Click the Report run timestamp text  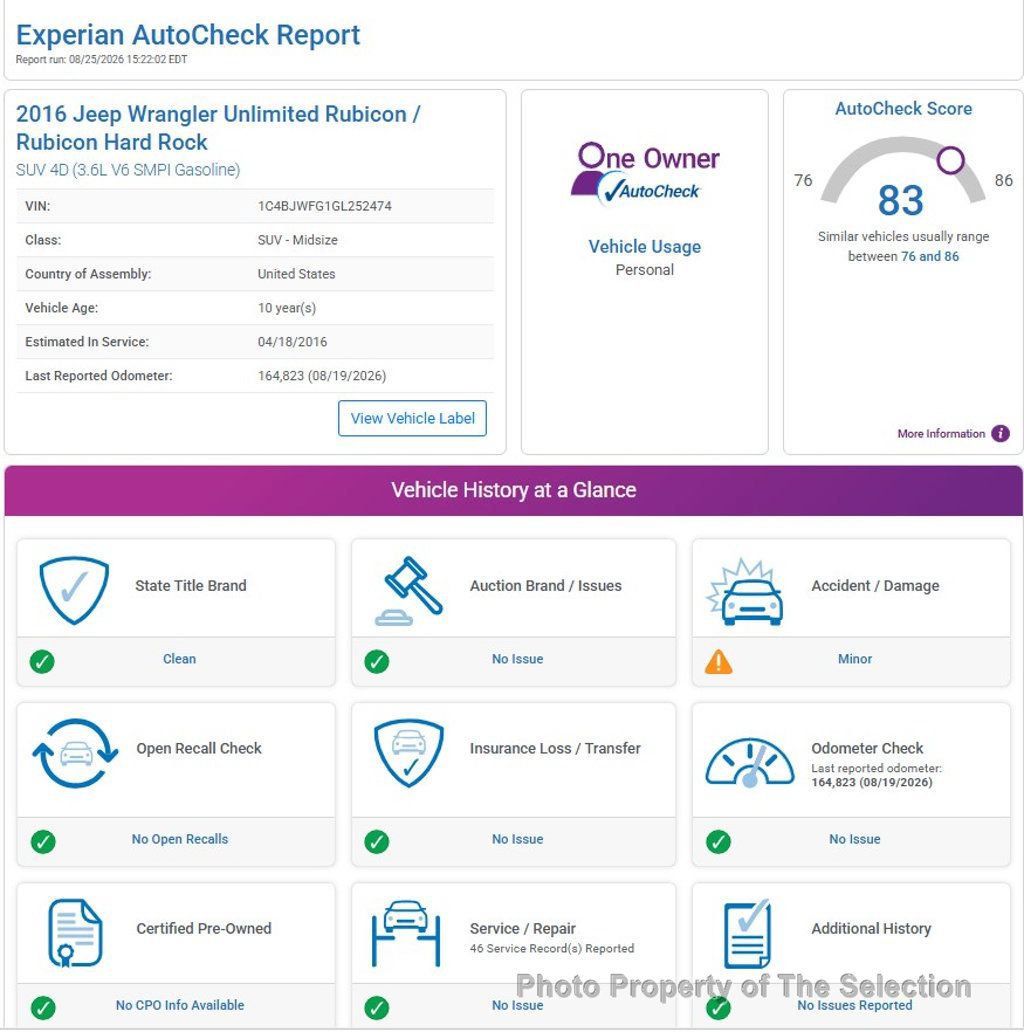[x=101, y=59]
